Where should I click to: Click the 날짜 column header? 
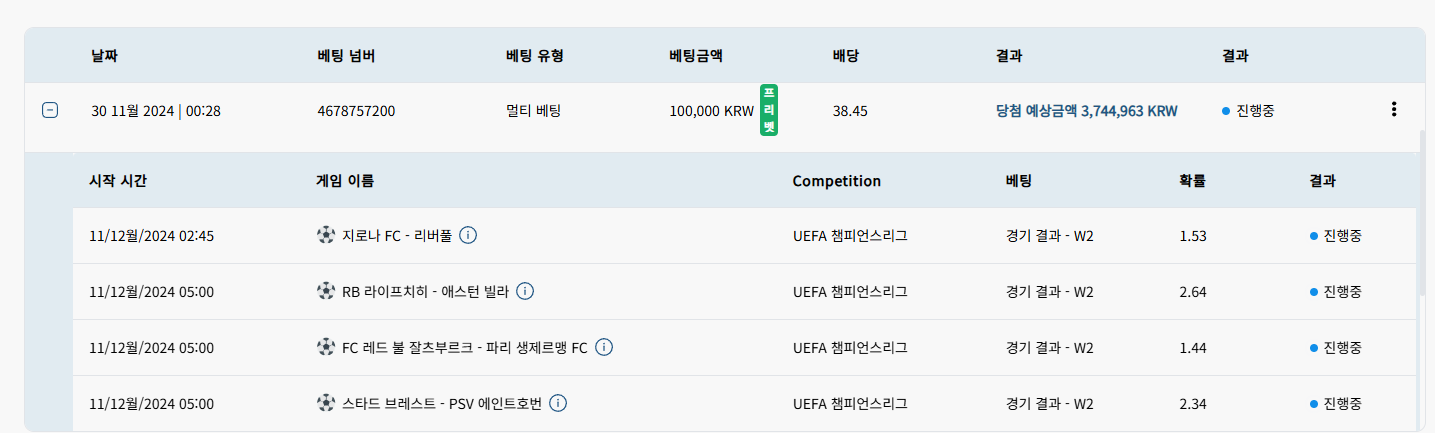[x=104, y=56]
